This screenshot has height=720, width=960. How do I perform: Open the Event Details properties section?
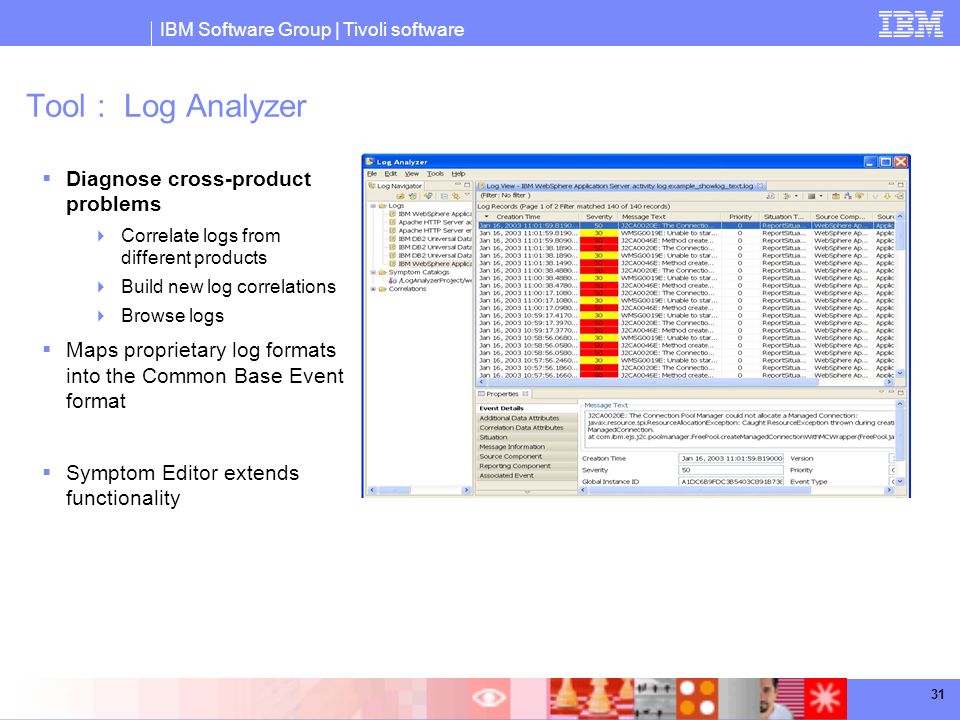(x=527, y=408)
